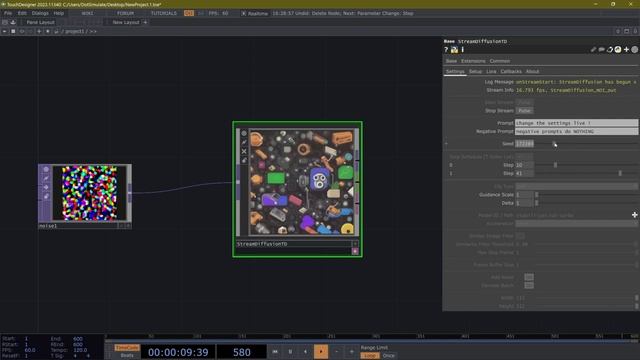Click the Negative Prompt input field

[x=576, y=131]
